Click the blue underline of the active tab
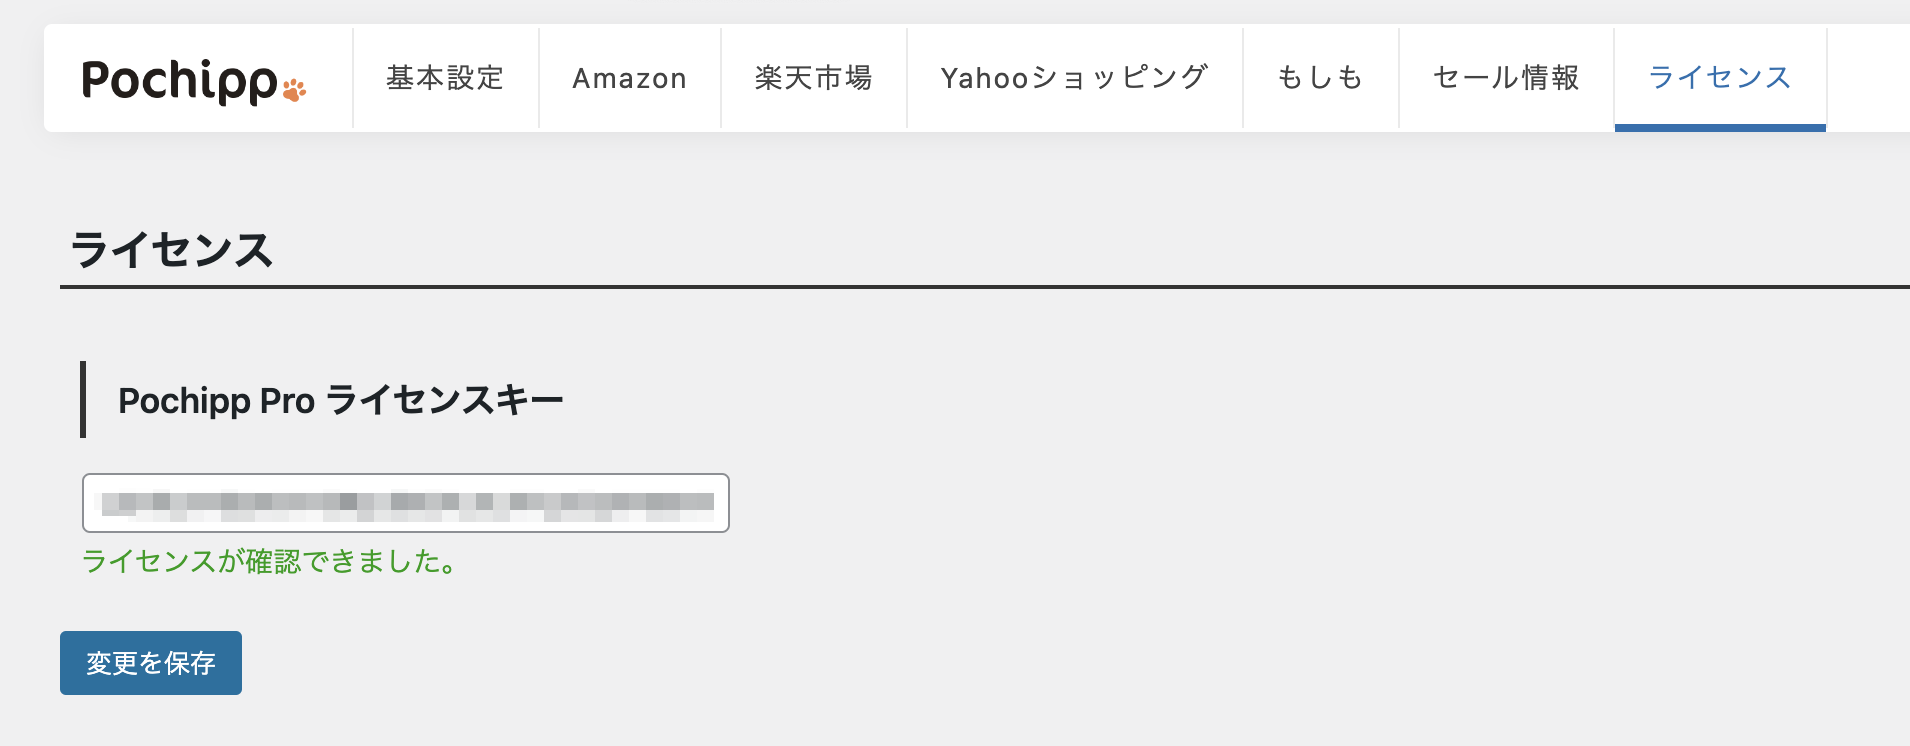 click(x=1719, y=126)
